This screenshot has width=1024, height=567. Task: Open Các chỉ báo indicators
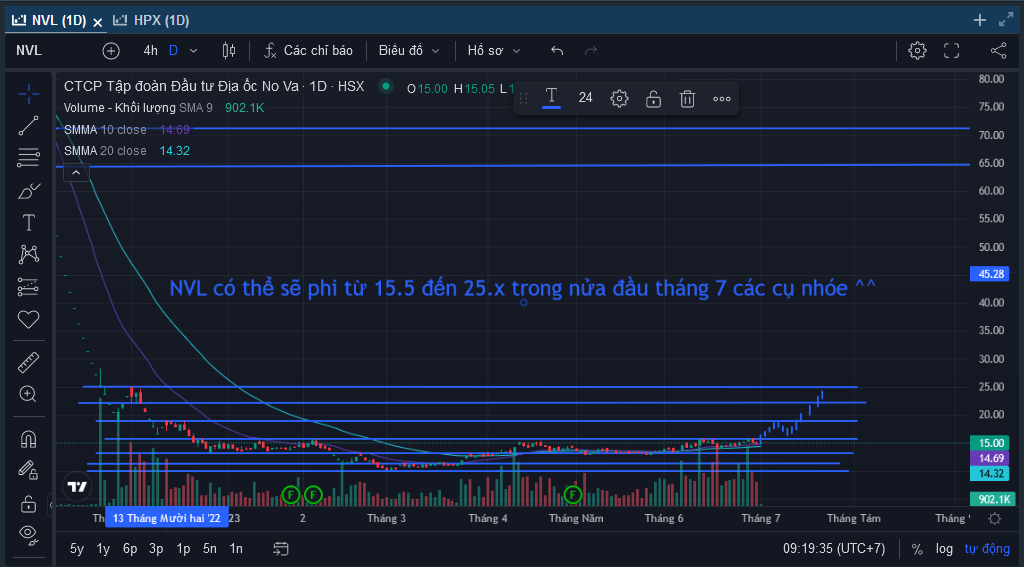pyautogui.click(x=308, y=50)
